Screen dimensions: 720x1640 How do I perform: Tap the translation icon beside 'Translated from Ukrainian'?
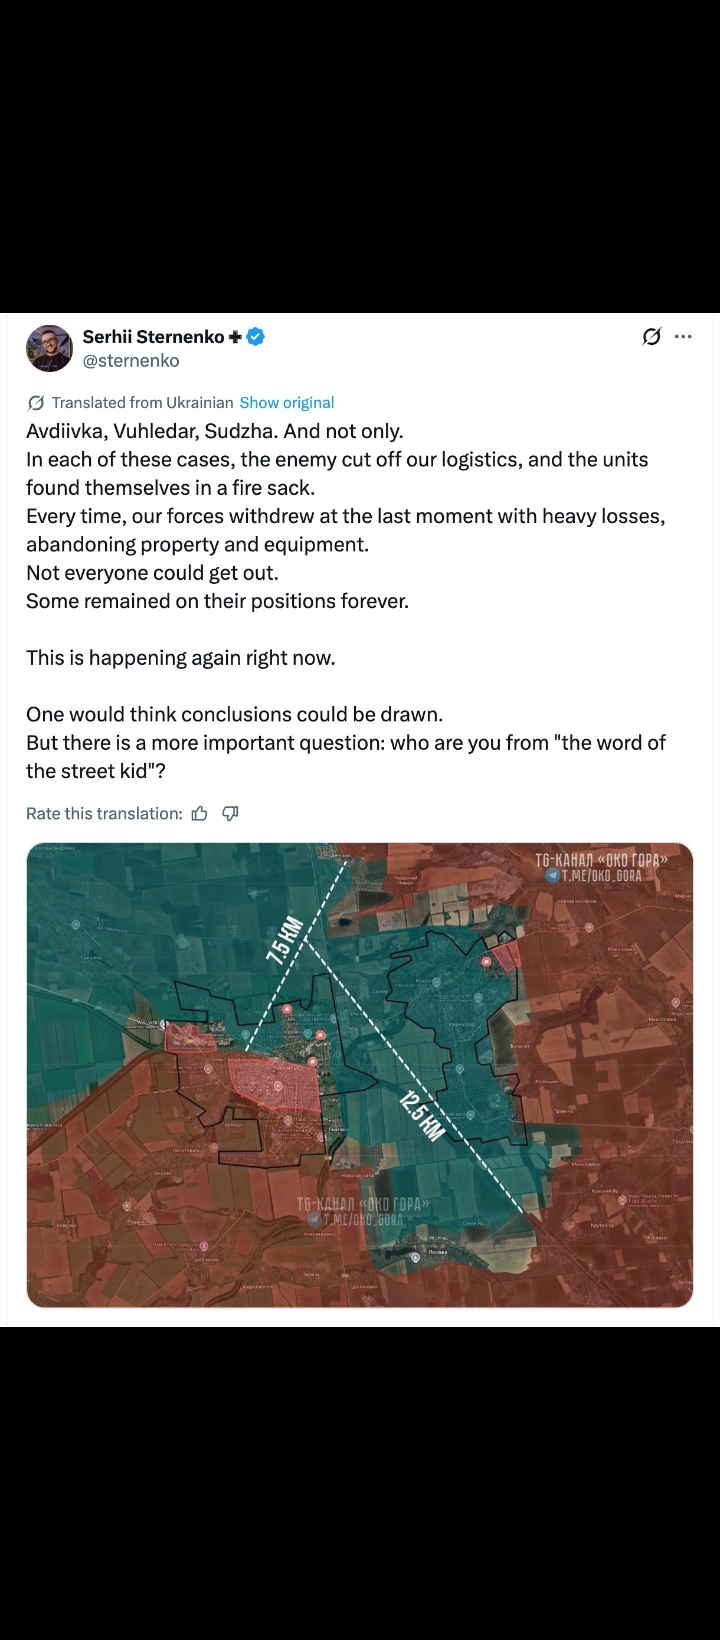[36, 403]
